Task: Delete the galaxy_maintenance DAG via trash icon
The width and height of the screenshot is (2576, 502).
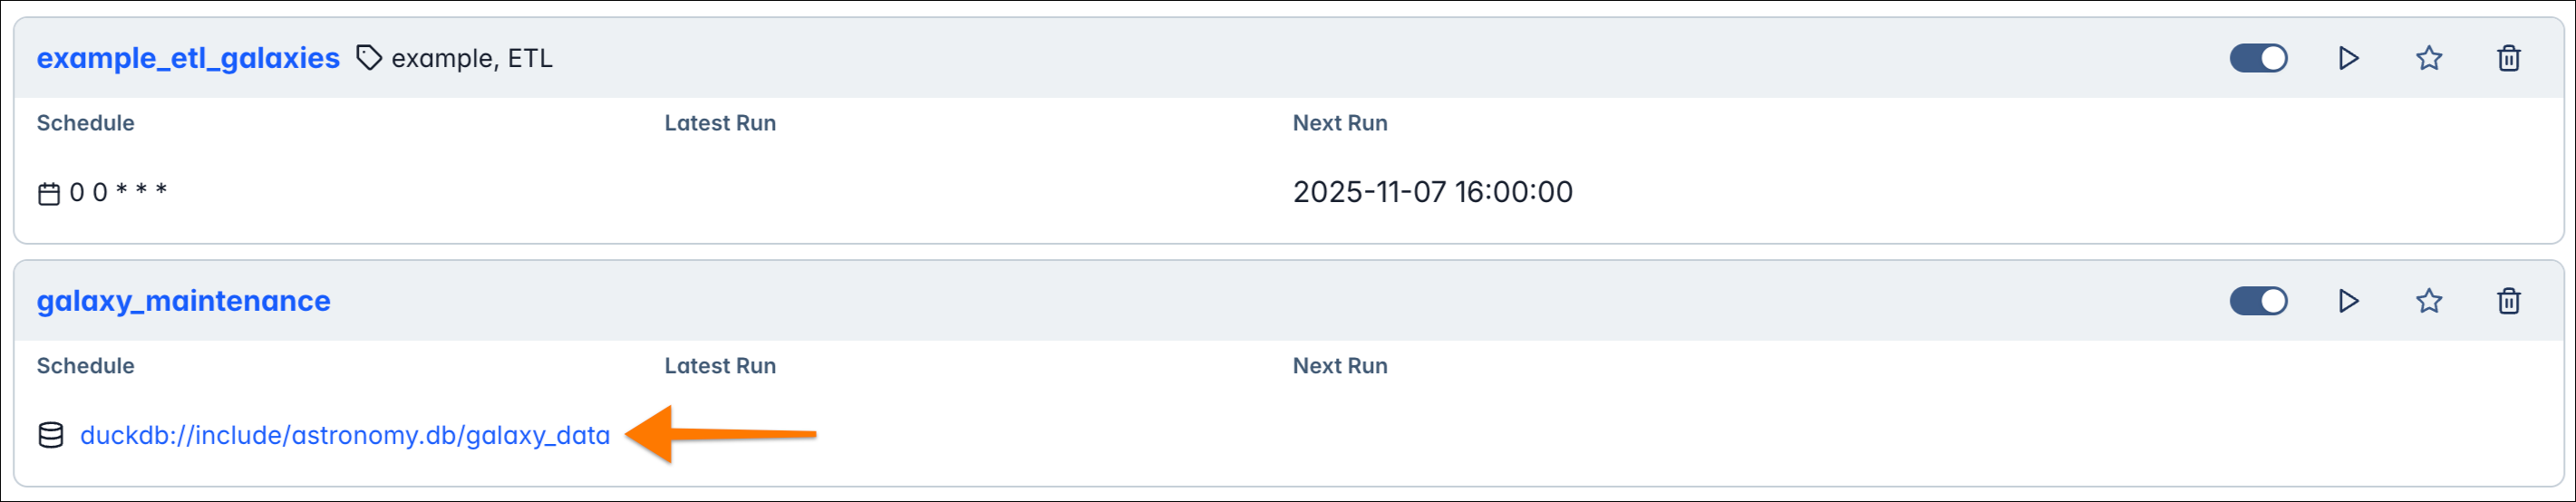Action: pyautogui.click(x=2509, y=301)
